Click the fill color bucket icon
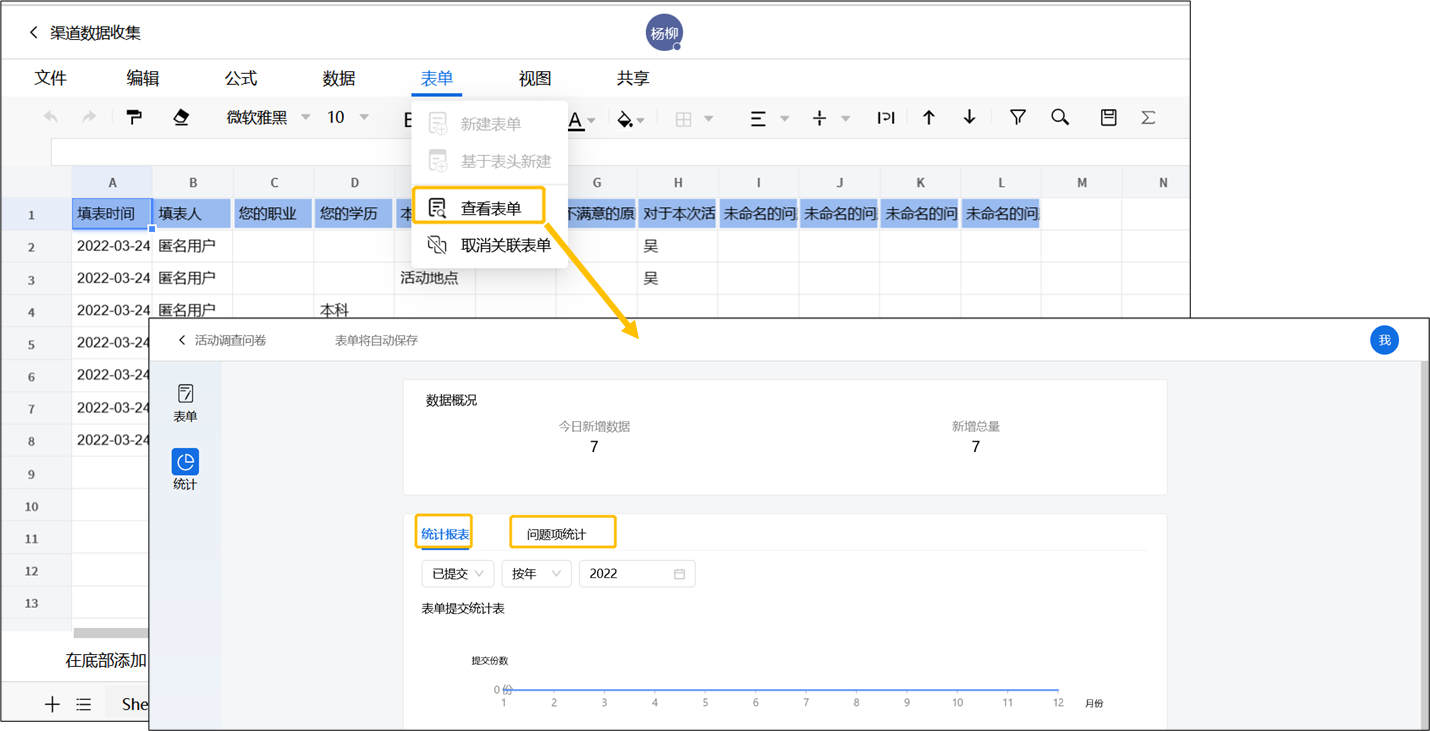The width and height of the screenshot is (1430, 731). coord(625,120)
